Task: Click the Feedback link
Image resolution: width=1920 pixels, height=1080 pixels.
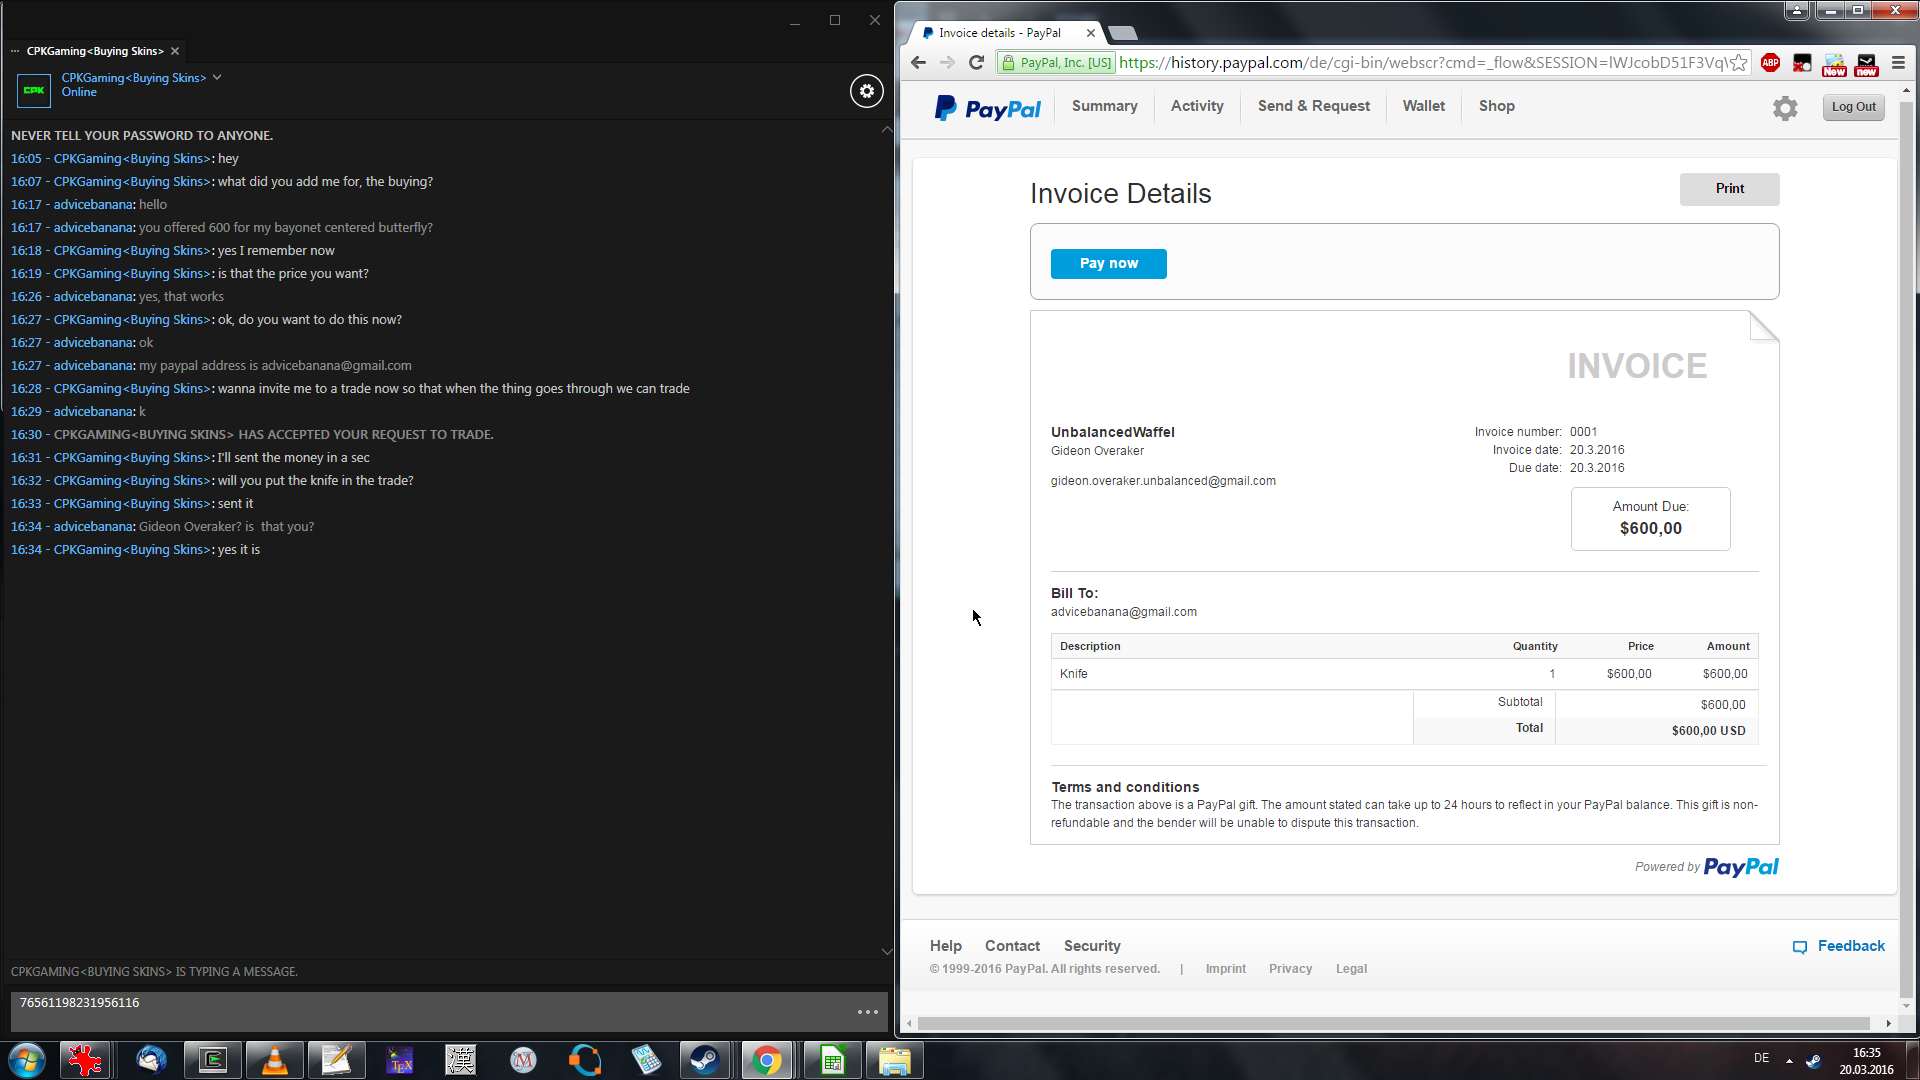Action: pyautogui.click(x=1850, y=946)
